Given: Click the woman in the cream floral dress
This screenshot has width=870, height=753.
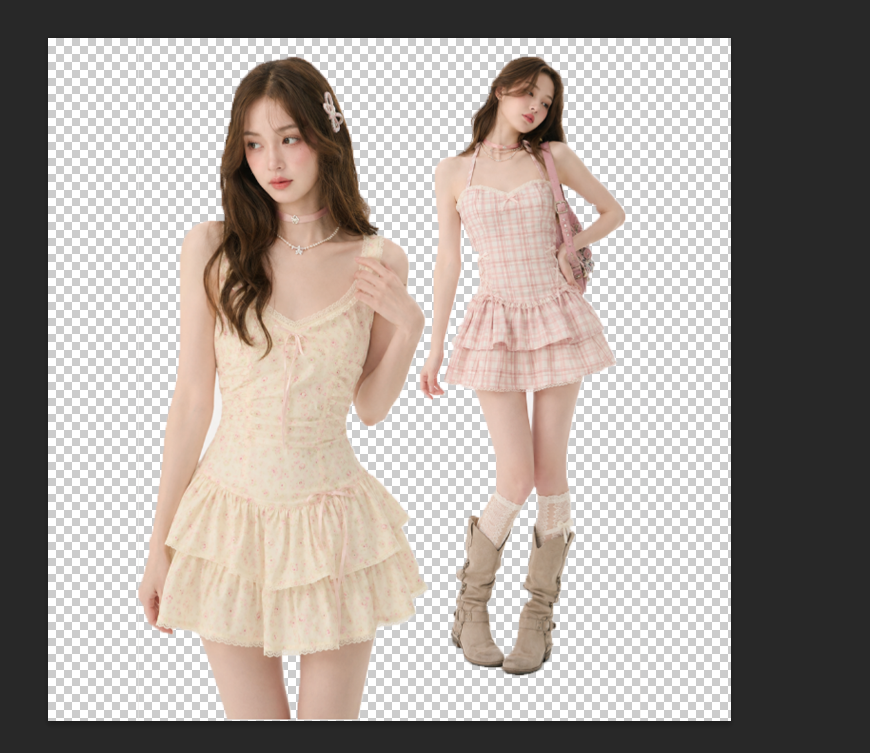Looking at the screenshot, I should [283, 388].
